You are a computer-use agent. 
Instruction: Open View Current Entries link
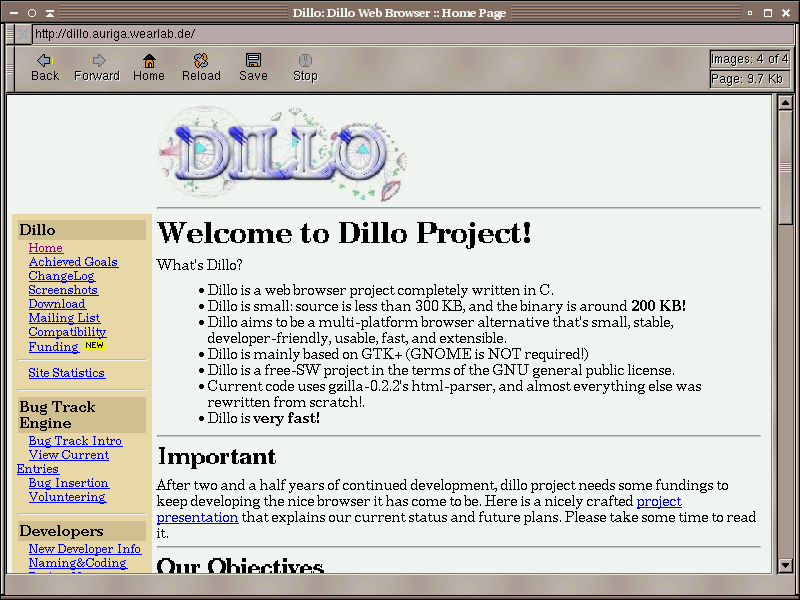tap(68, 455)
